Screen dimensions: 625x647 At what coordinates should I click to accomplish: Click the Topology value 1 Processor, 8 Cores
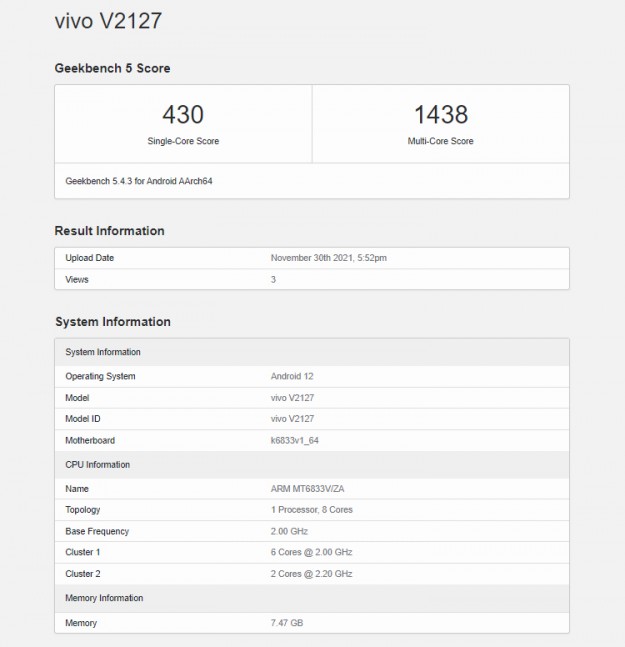pyautogui.click(x=311, y=510)
